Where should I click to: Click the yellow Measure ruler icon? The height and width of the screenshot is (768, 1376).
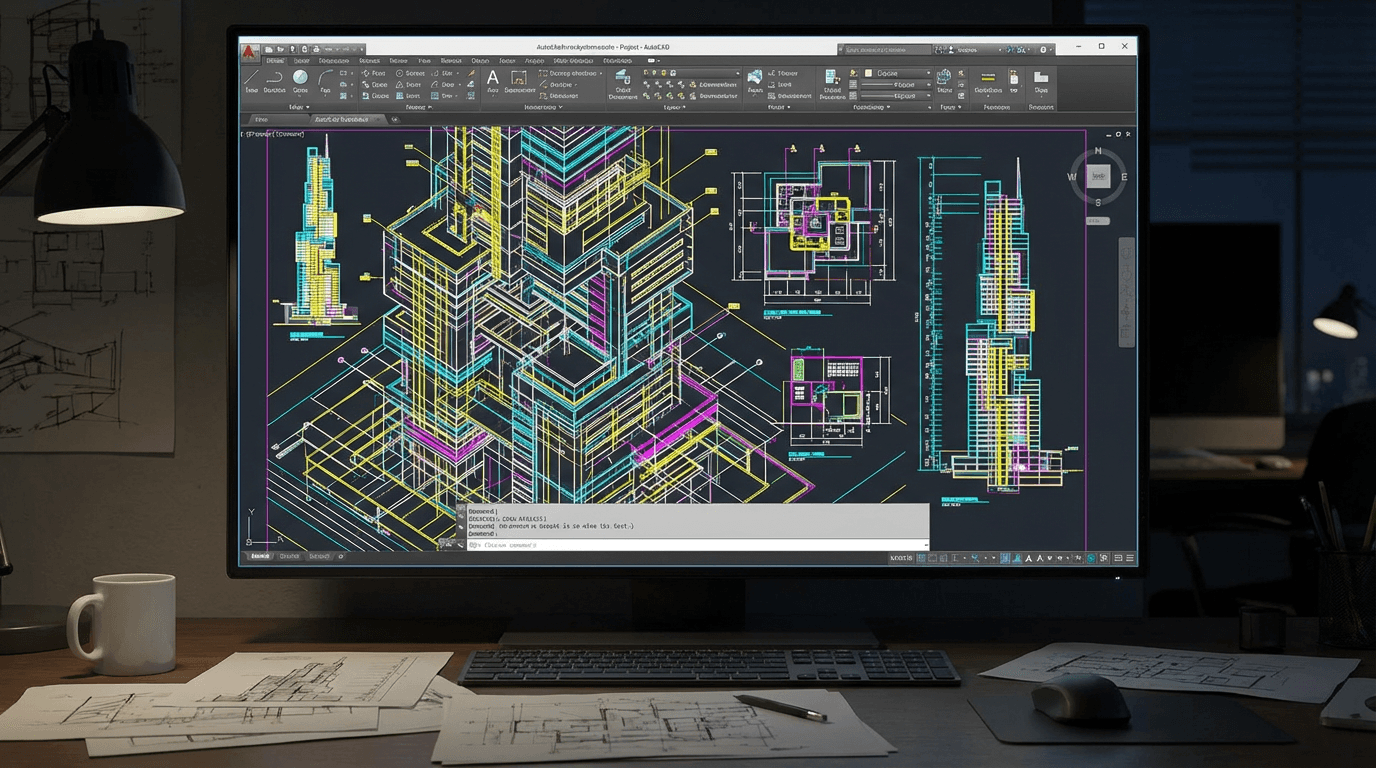point(987,78)
